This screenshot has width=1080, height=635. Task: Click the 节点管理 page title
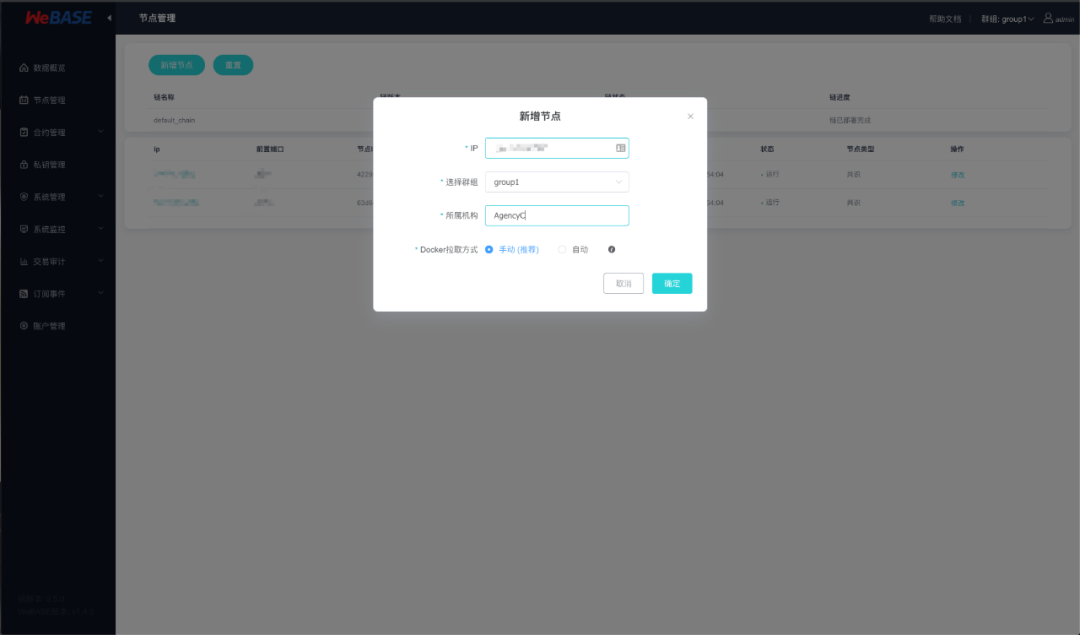tap(157, 18)
